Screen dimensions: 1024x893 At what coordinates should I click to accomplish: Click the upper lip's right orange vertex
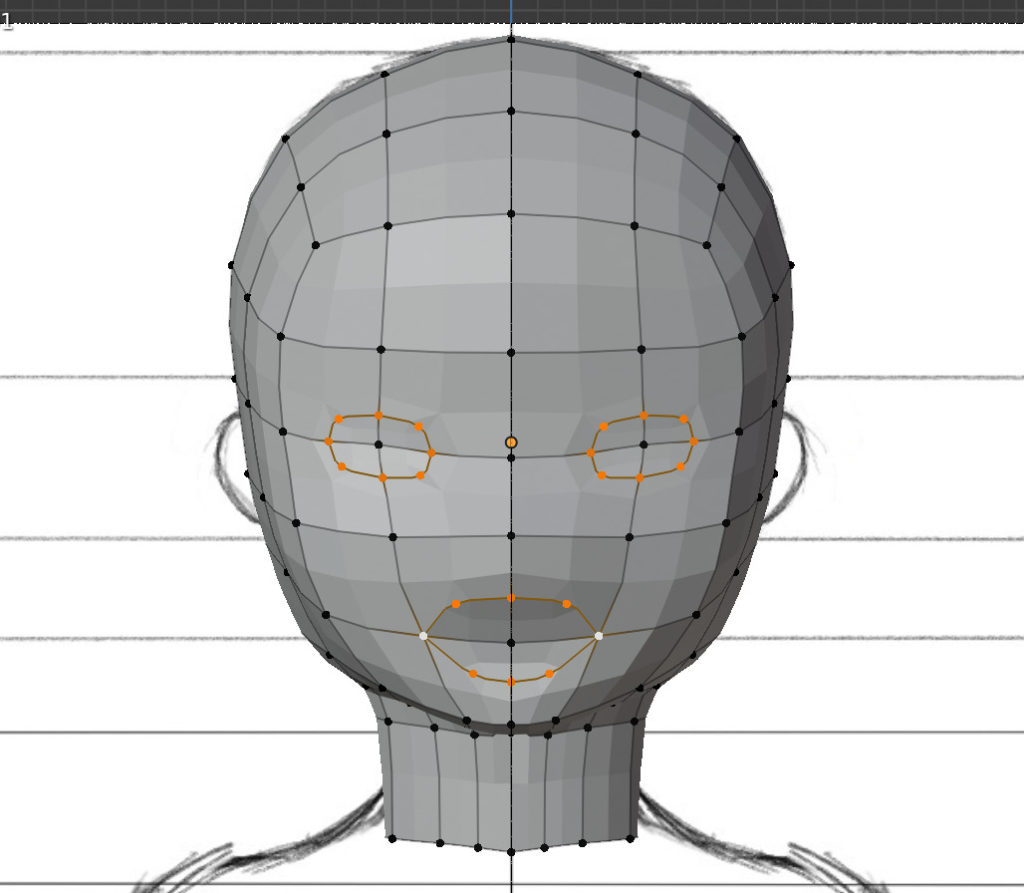(x=567, y=604)
